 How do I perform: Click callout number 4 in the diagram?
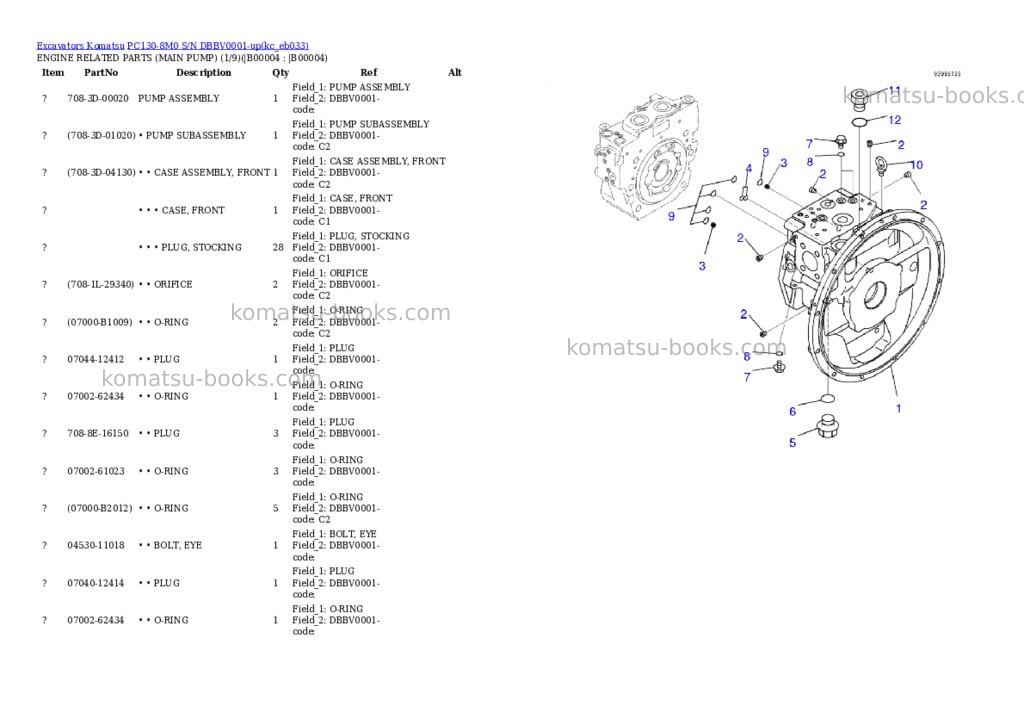pyautogui.click(x=748, y=169)
